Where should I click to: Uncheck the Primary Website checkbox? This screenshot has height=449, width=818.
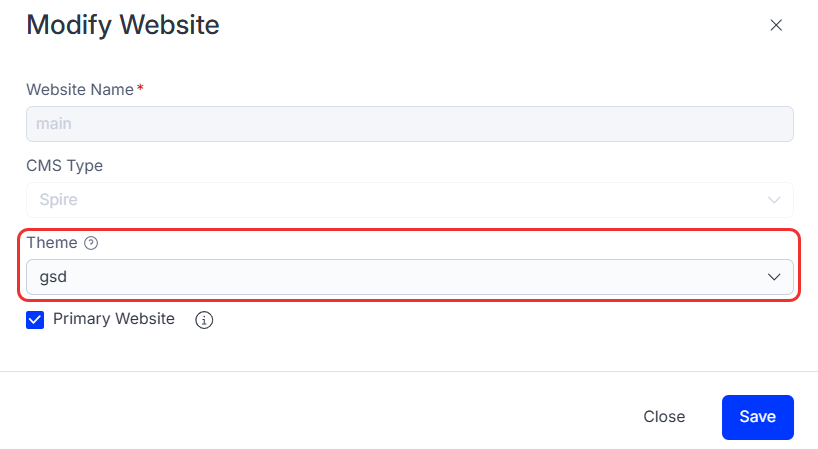tap(36, 320)
